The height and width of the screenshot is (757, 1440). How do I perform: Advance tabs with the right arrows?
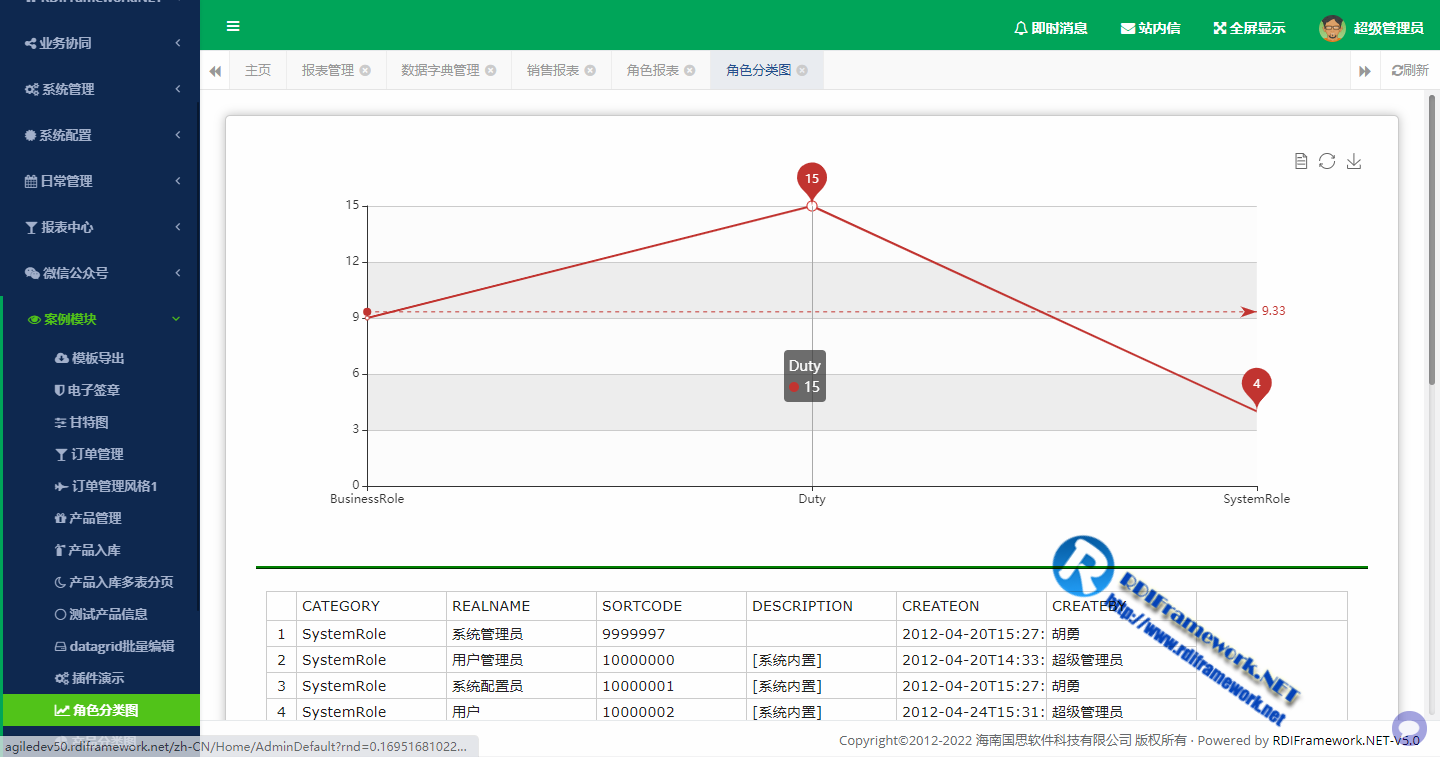(1364, 71)
